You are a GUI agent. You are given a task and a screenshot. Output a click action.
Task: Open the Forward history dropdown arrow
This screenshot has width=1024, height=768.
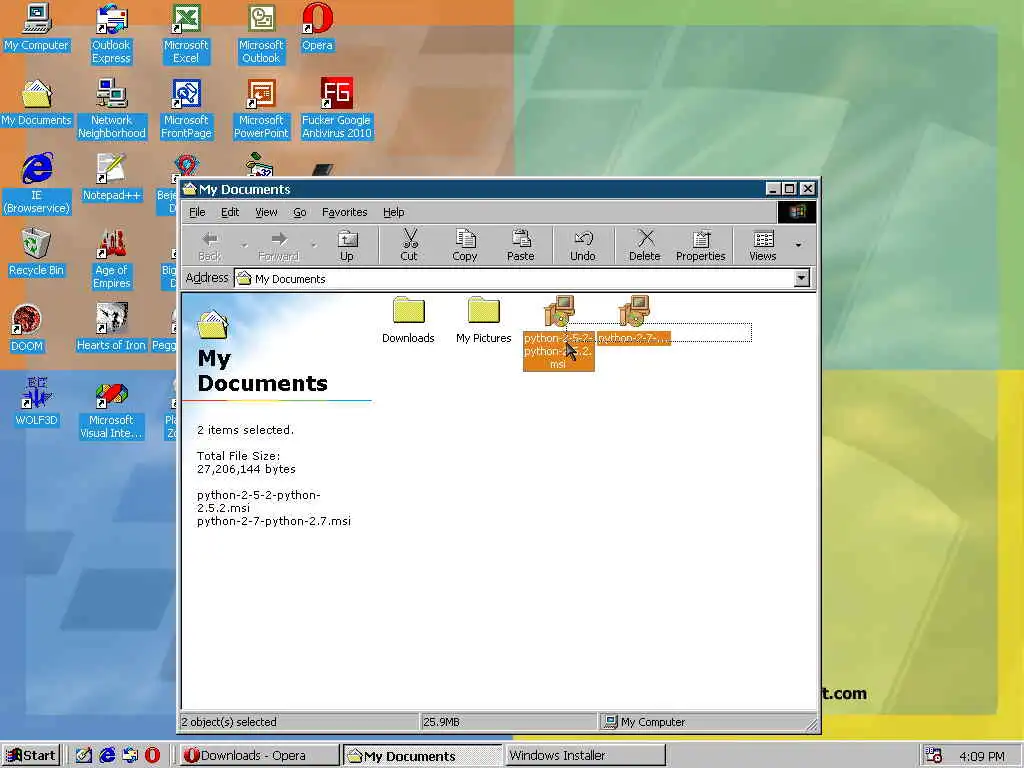click(x=313, y=246)
